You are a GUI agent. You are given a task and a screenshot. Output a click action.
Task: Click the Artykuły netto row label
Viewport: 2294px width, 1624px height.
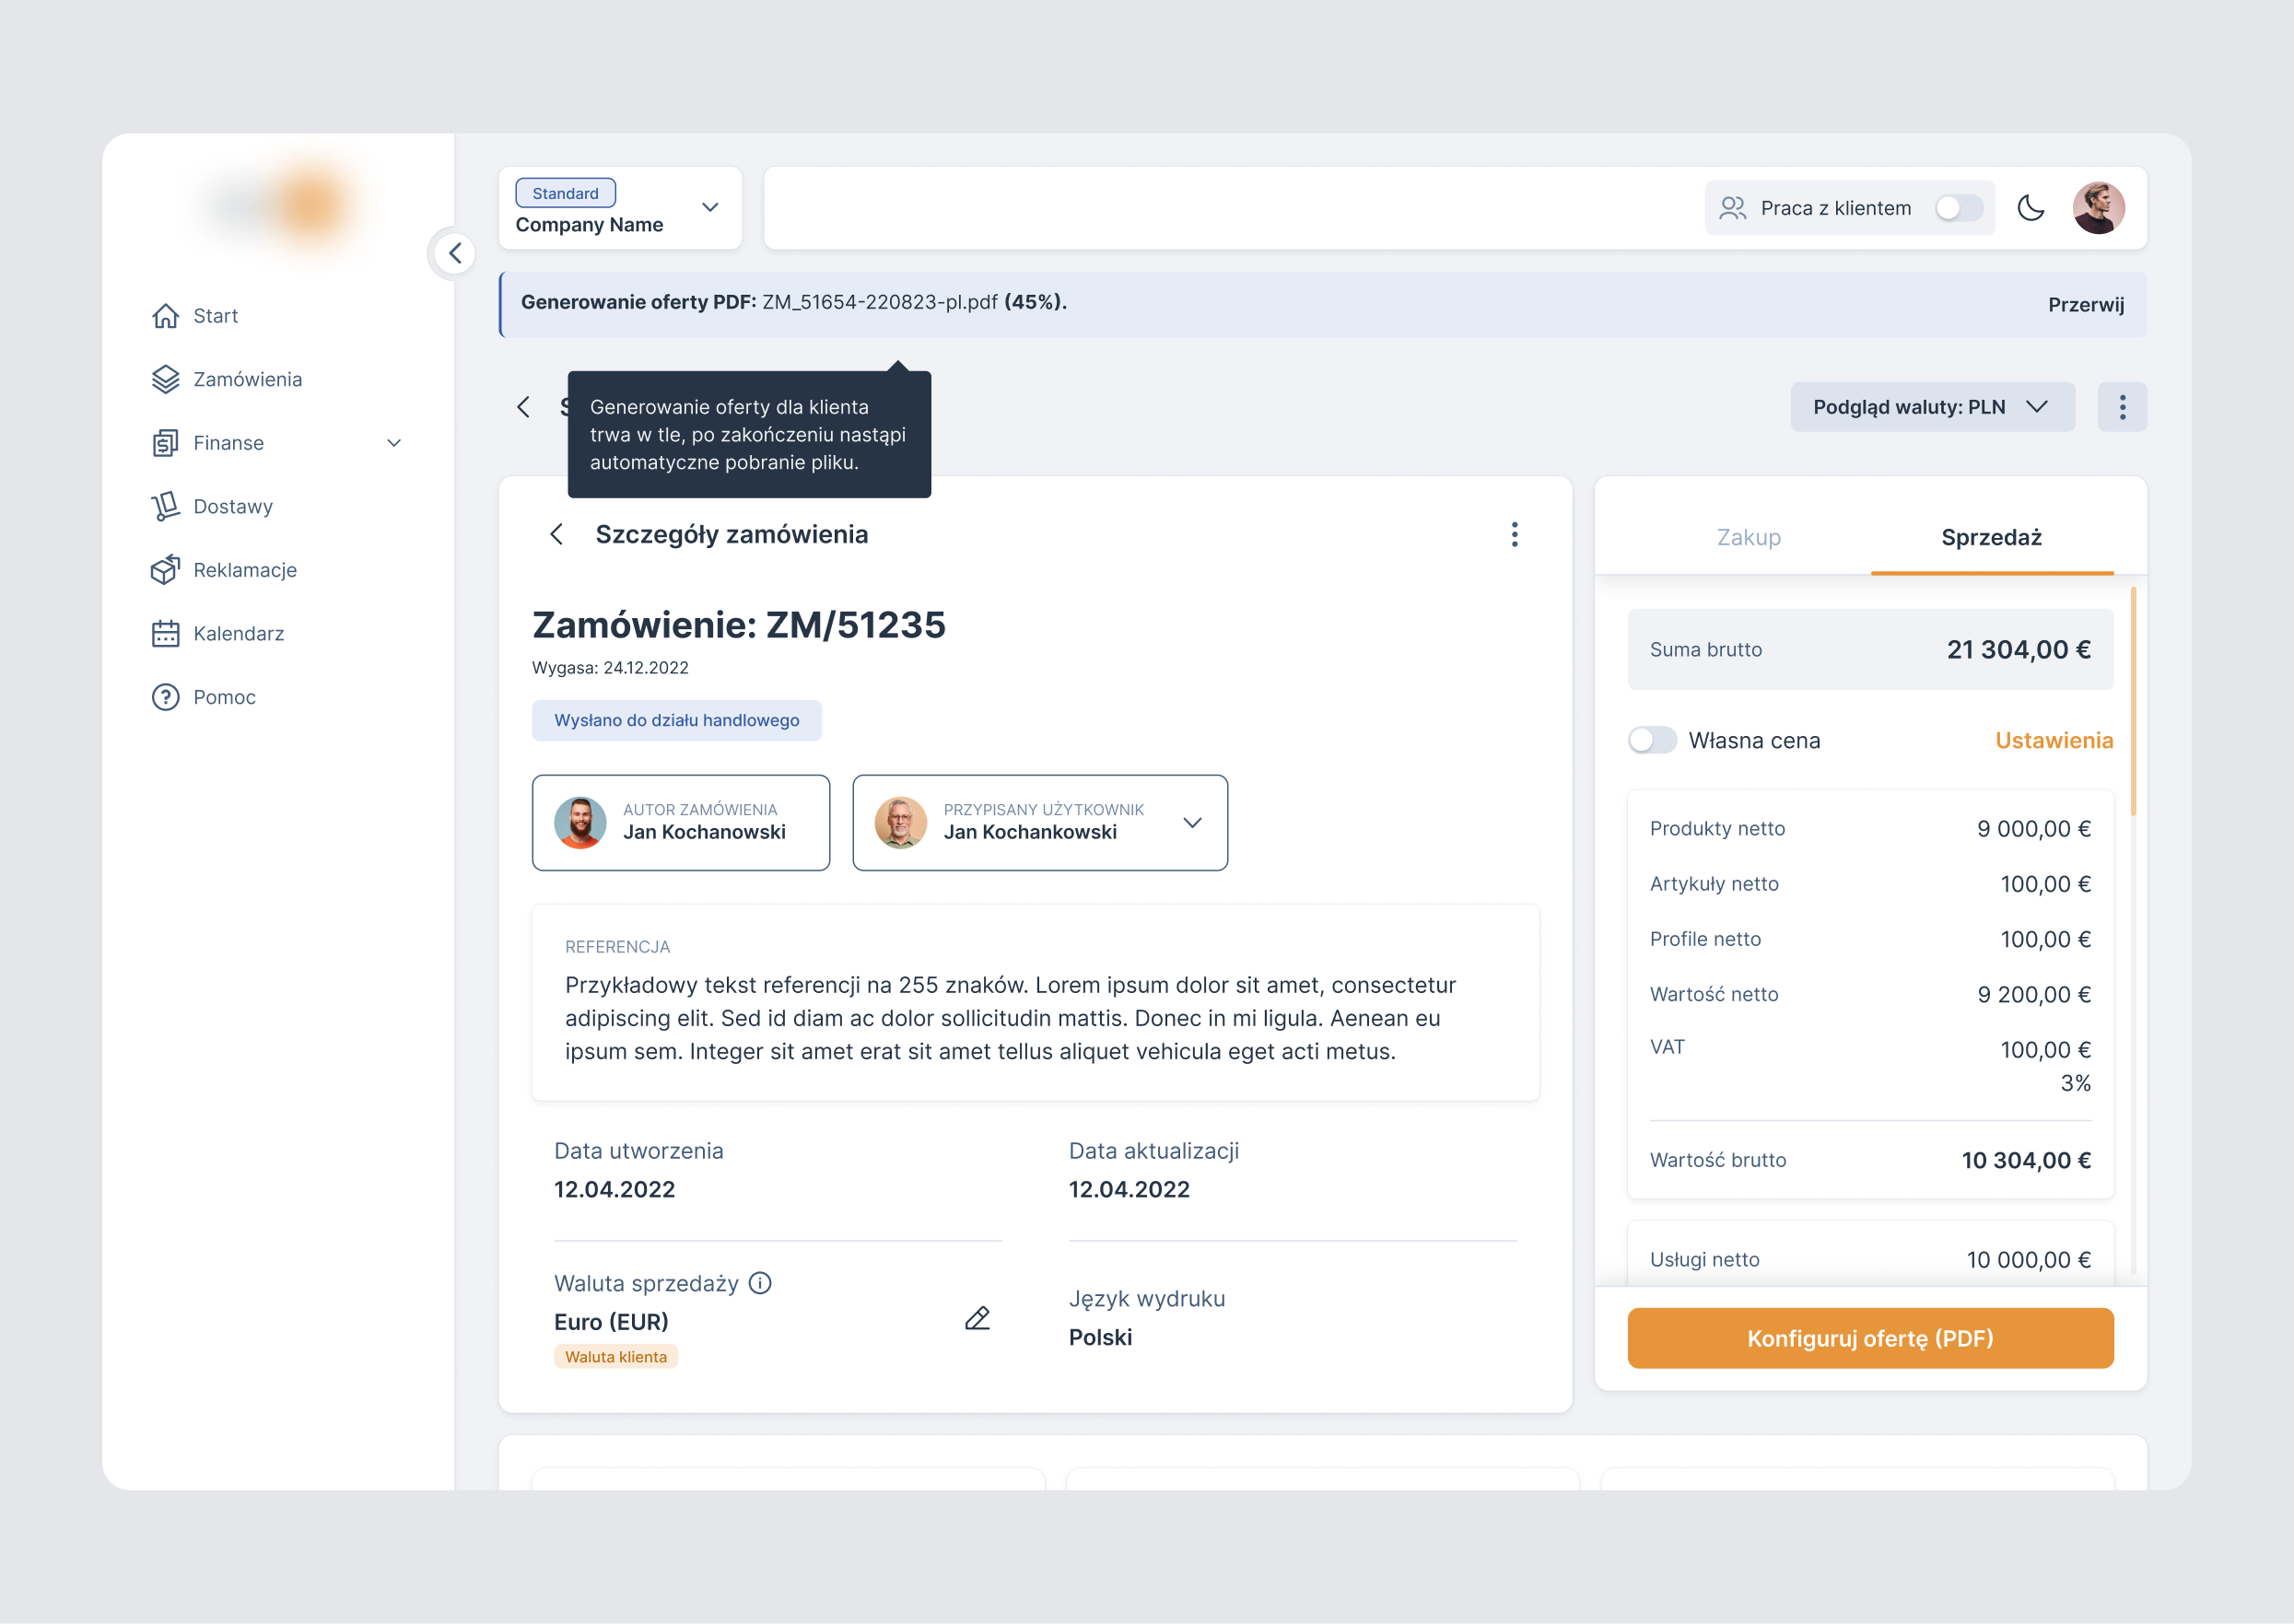[1714, 884]
